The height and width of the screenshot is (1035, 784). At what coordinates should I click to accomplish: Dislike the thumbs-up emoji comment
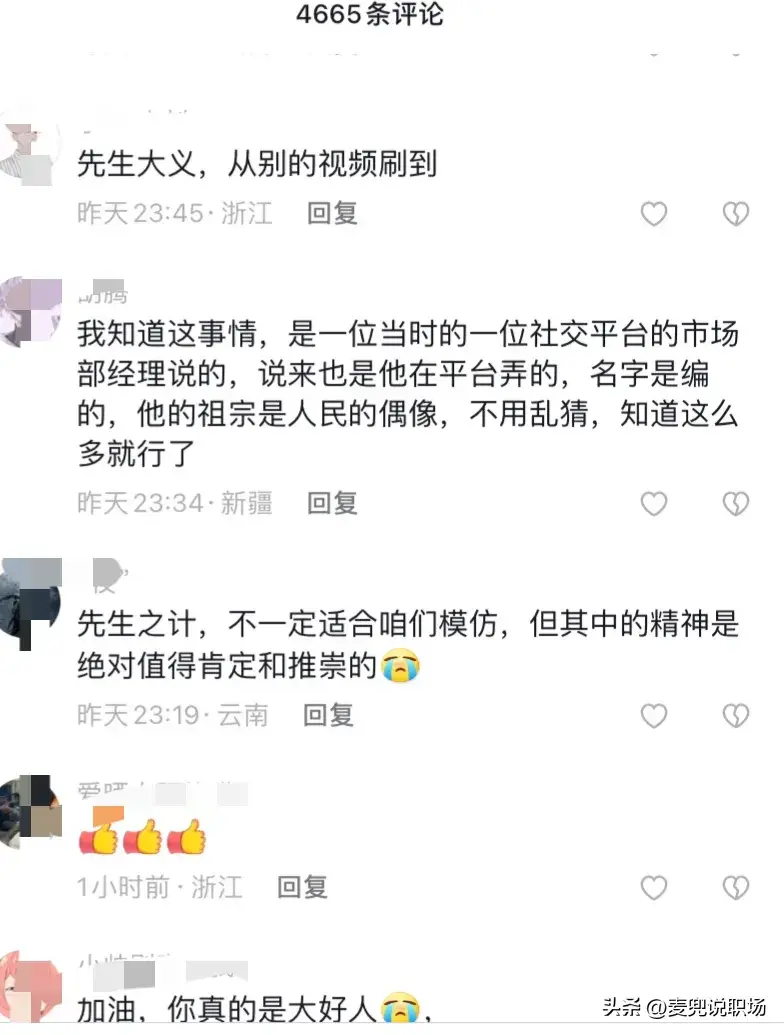point(736,888)
